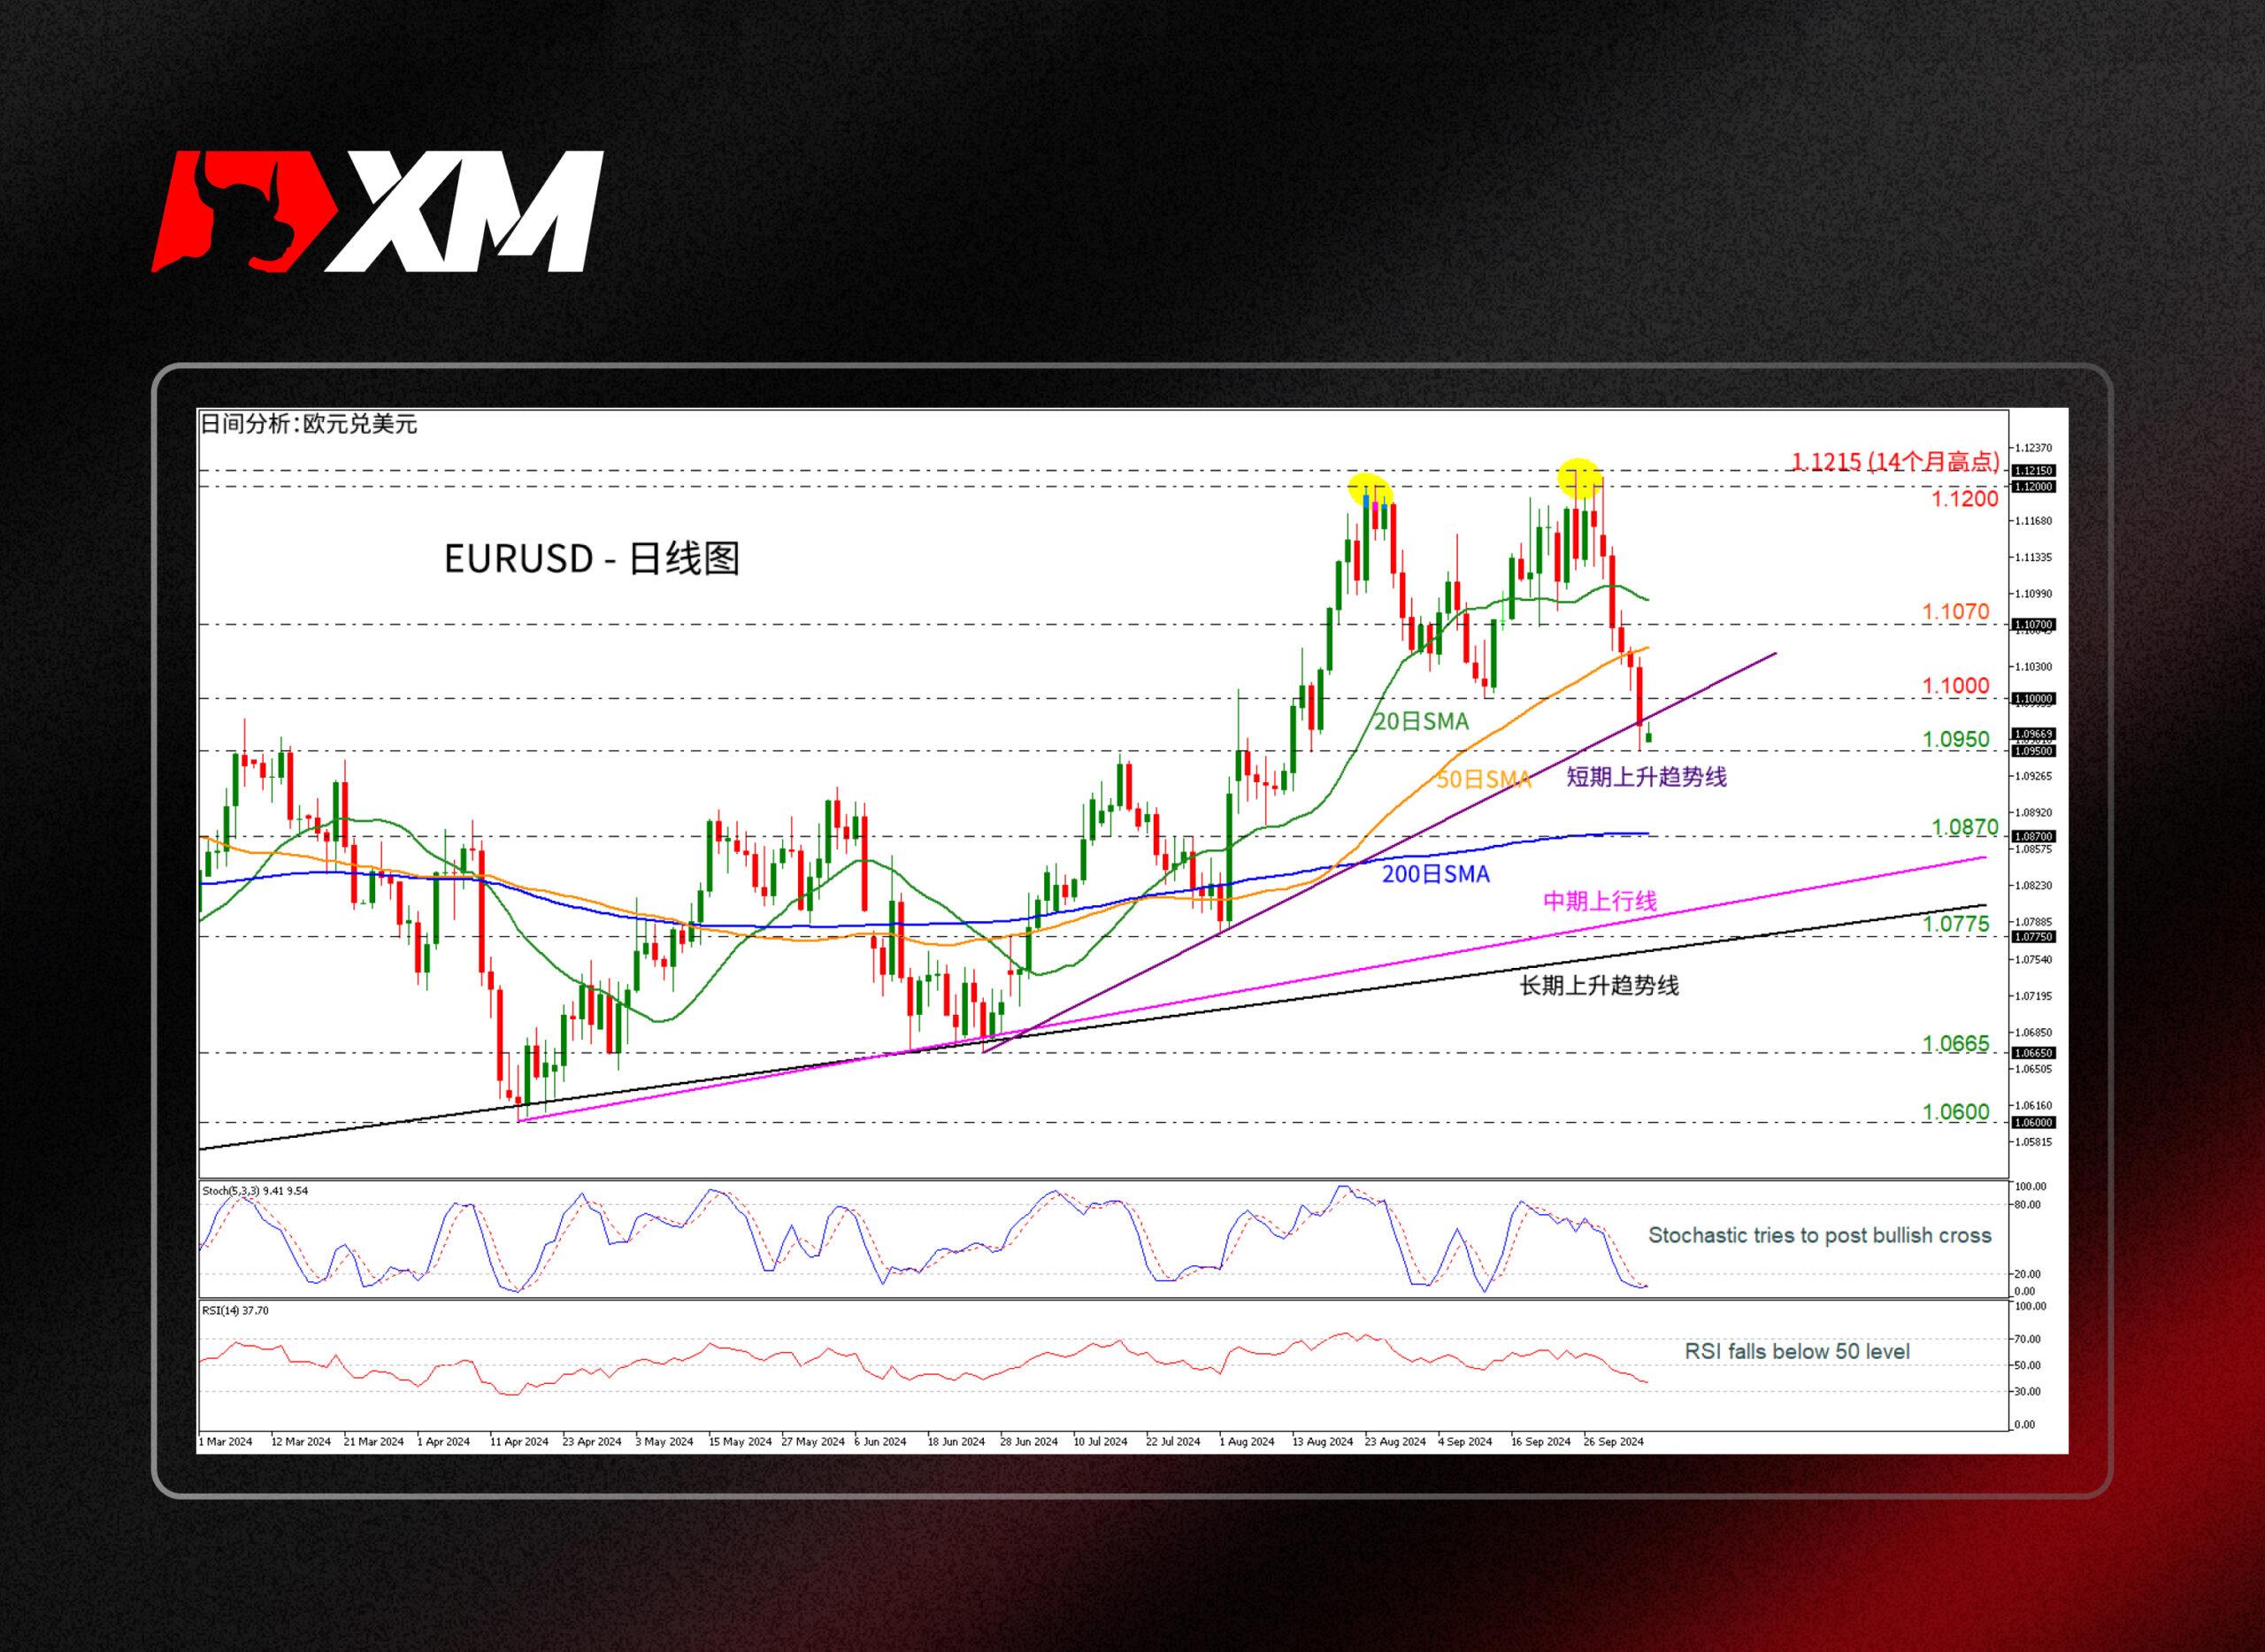Image resolution: width=2265 pixels, height=1652 pixels.
Task: Click the '13 Aug 2024' date on the axis
Action: pyautogui.click(x=1322, y=1441)
